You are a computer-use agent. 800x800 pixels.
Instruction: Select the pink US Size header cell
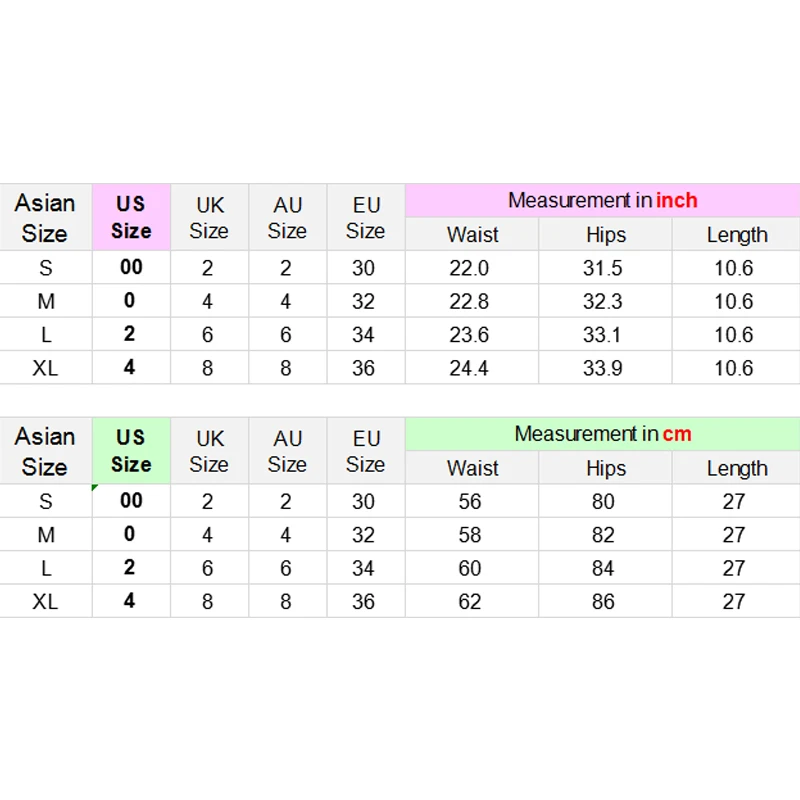131,217
